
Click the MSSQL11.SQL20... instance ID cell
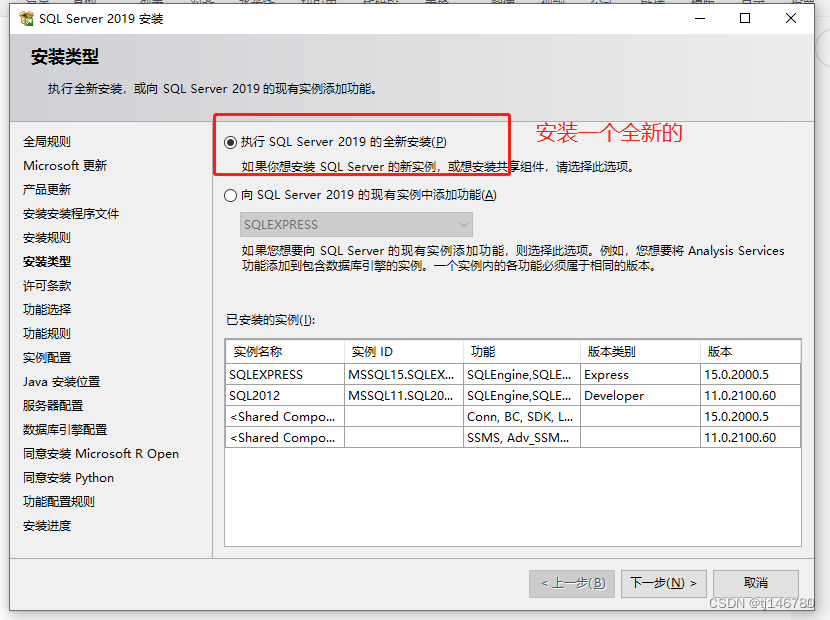[404, 396]
